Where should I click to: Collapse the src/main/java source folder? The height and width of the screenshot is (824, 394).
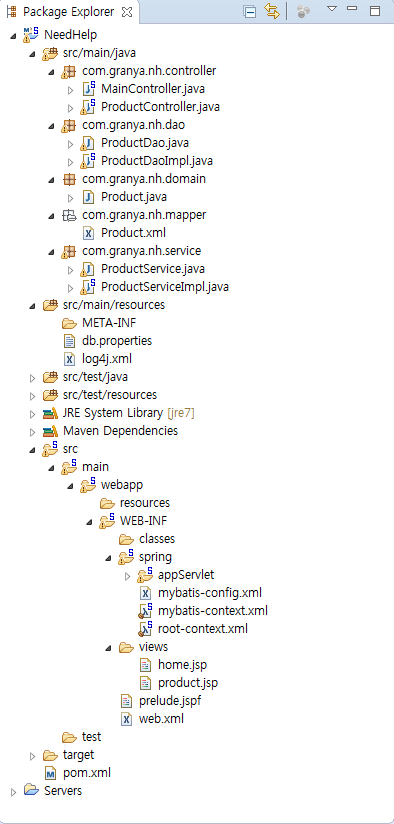[33, 53]
